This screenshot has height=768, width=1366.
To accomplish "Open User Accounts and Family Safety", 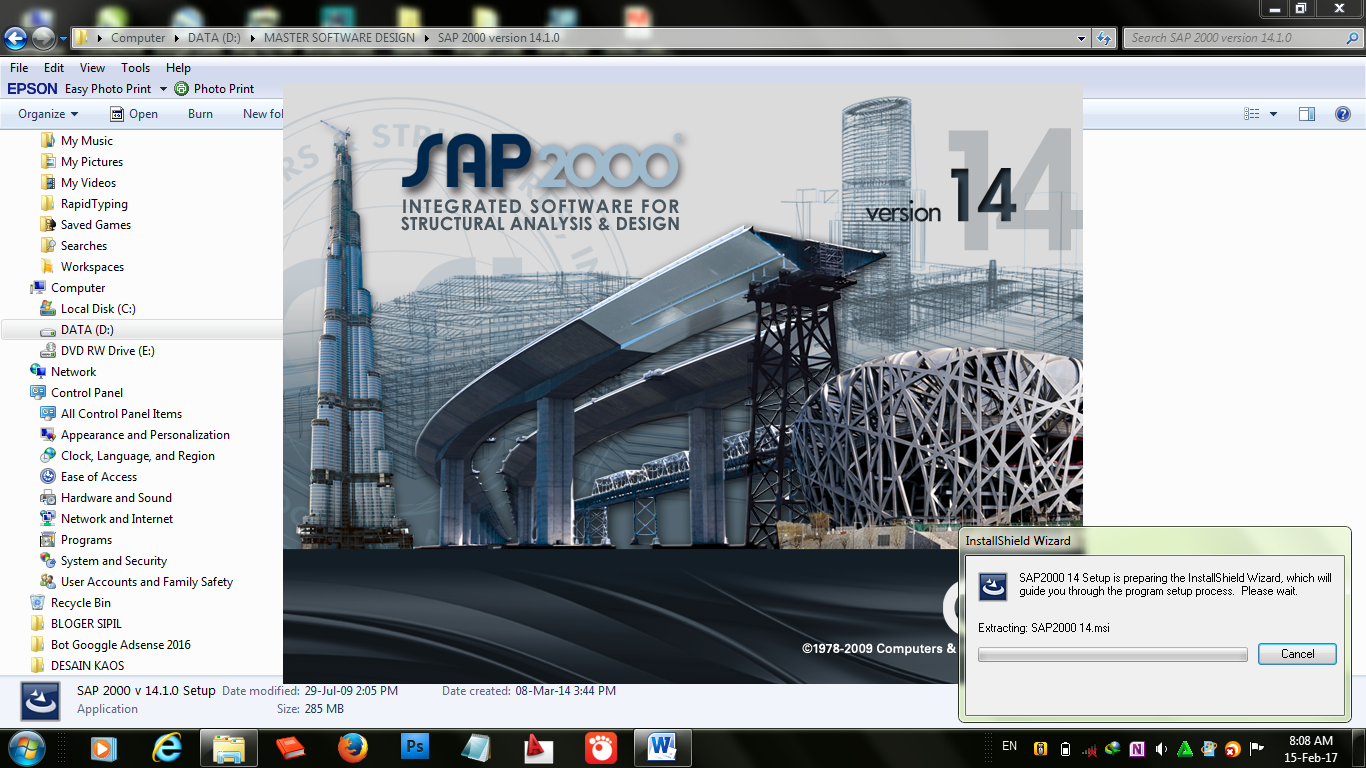I will [146, 582].
